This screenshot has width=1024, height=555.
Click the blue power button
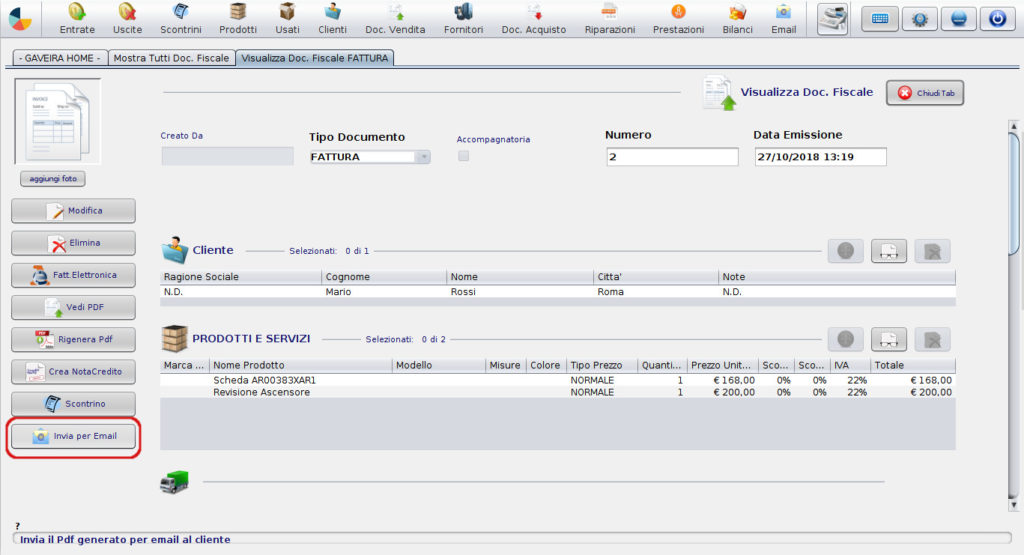[997, 18]
